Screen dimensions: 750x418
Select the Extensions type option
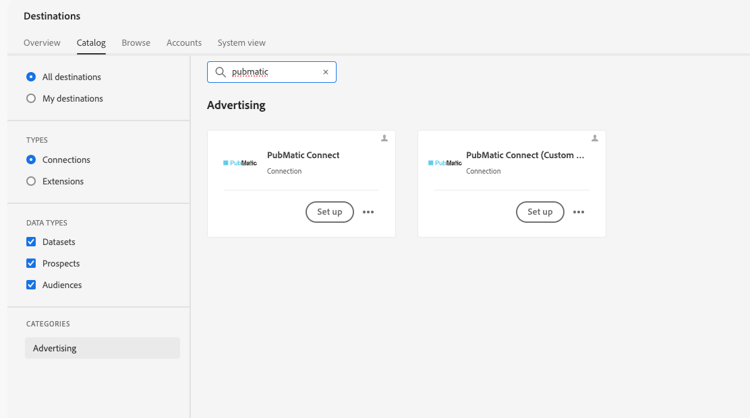click(x=31, y=181)
